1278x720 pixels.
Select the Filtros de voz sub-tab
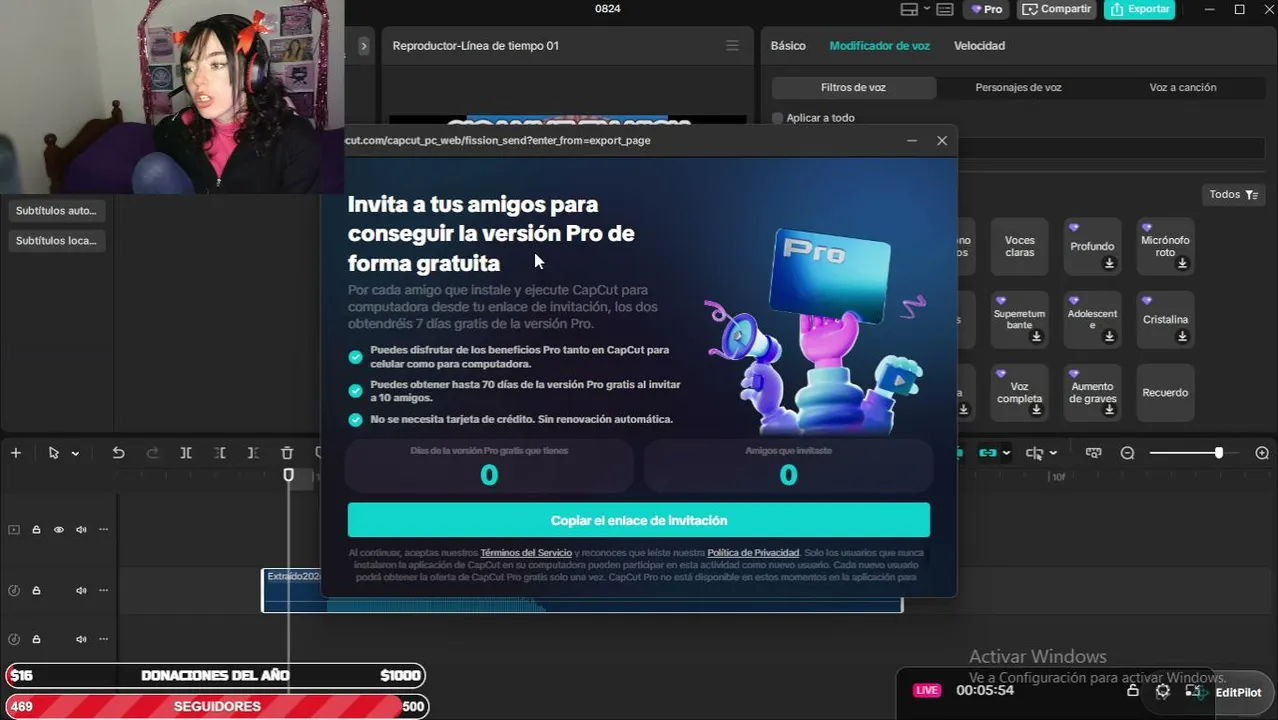point(853,88)
